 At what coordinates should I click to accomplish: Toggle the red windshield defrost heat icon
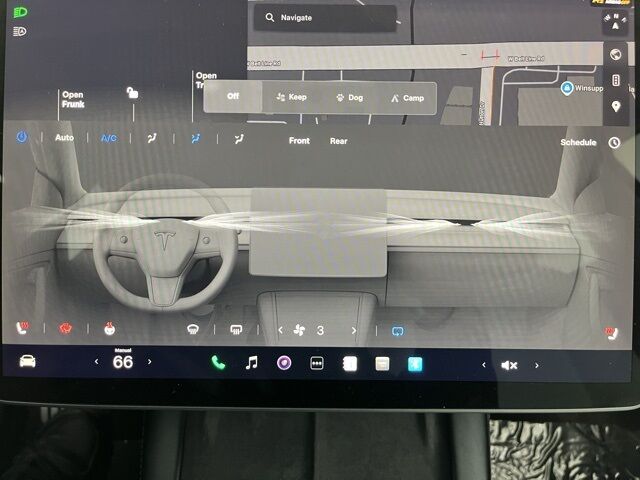click(65, 328)
